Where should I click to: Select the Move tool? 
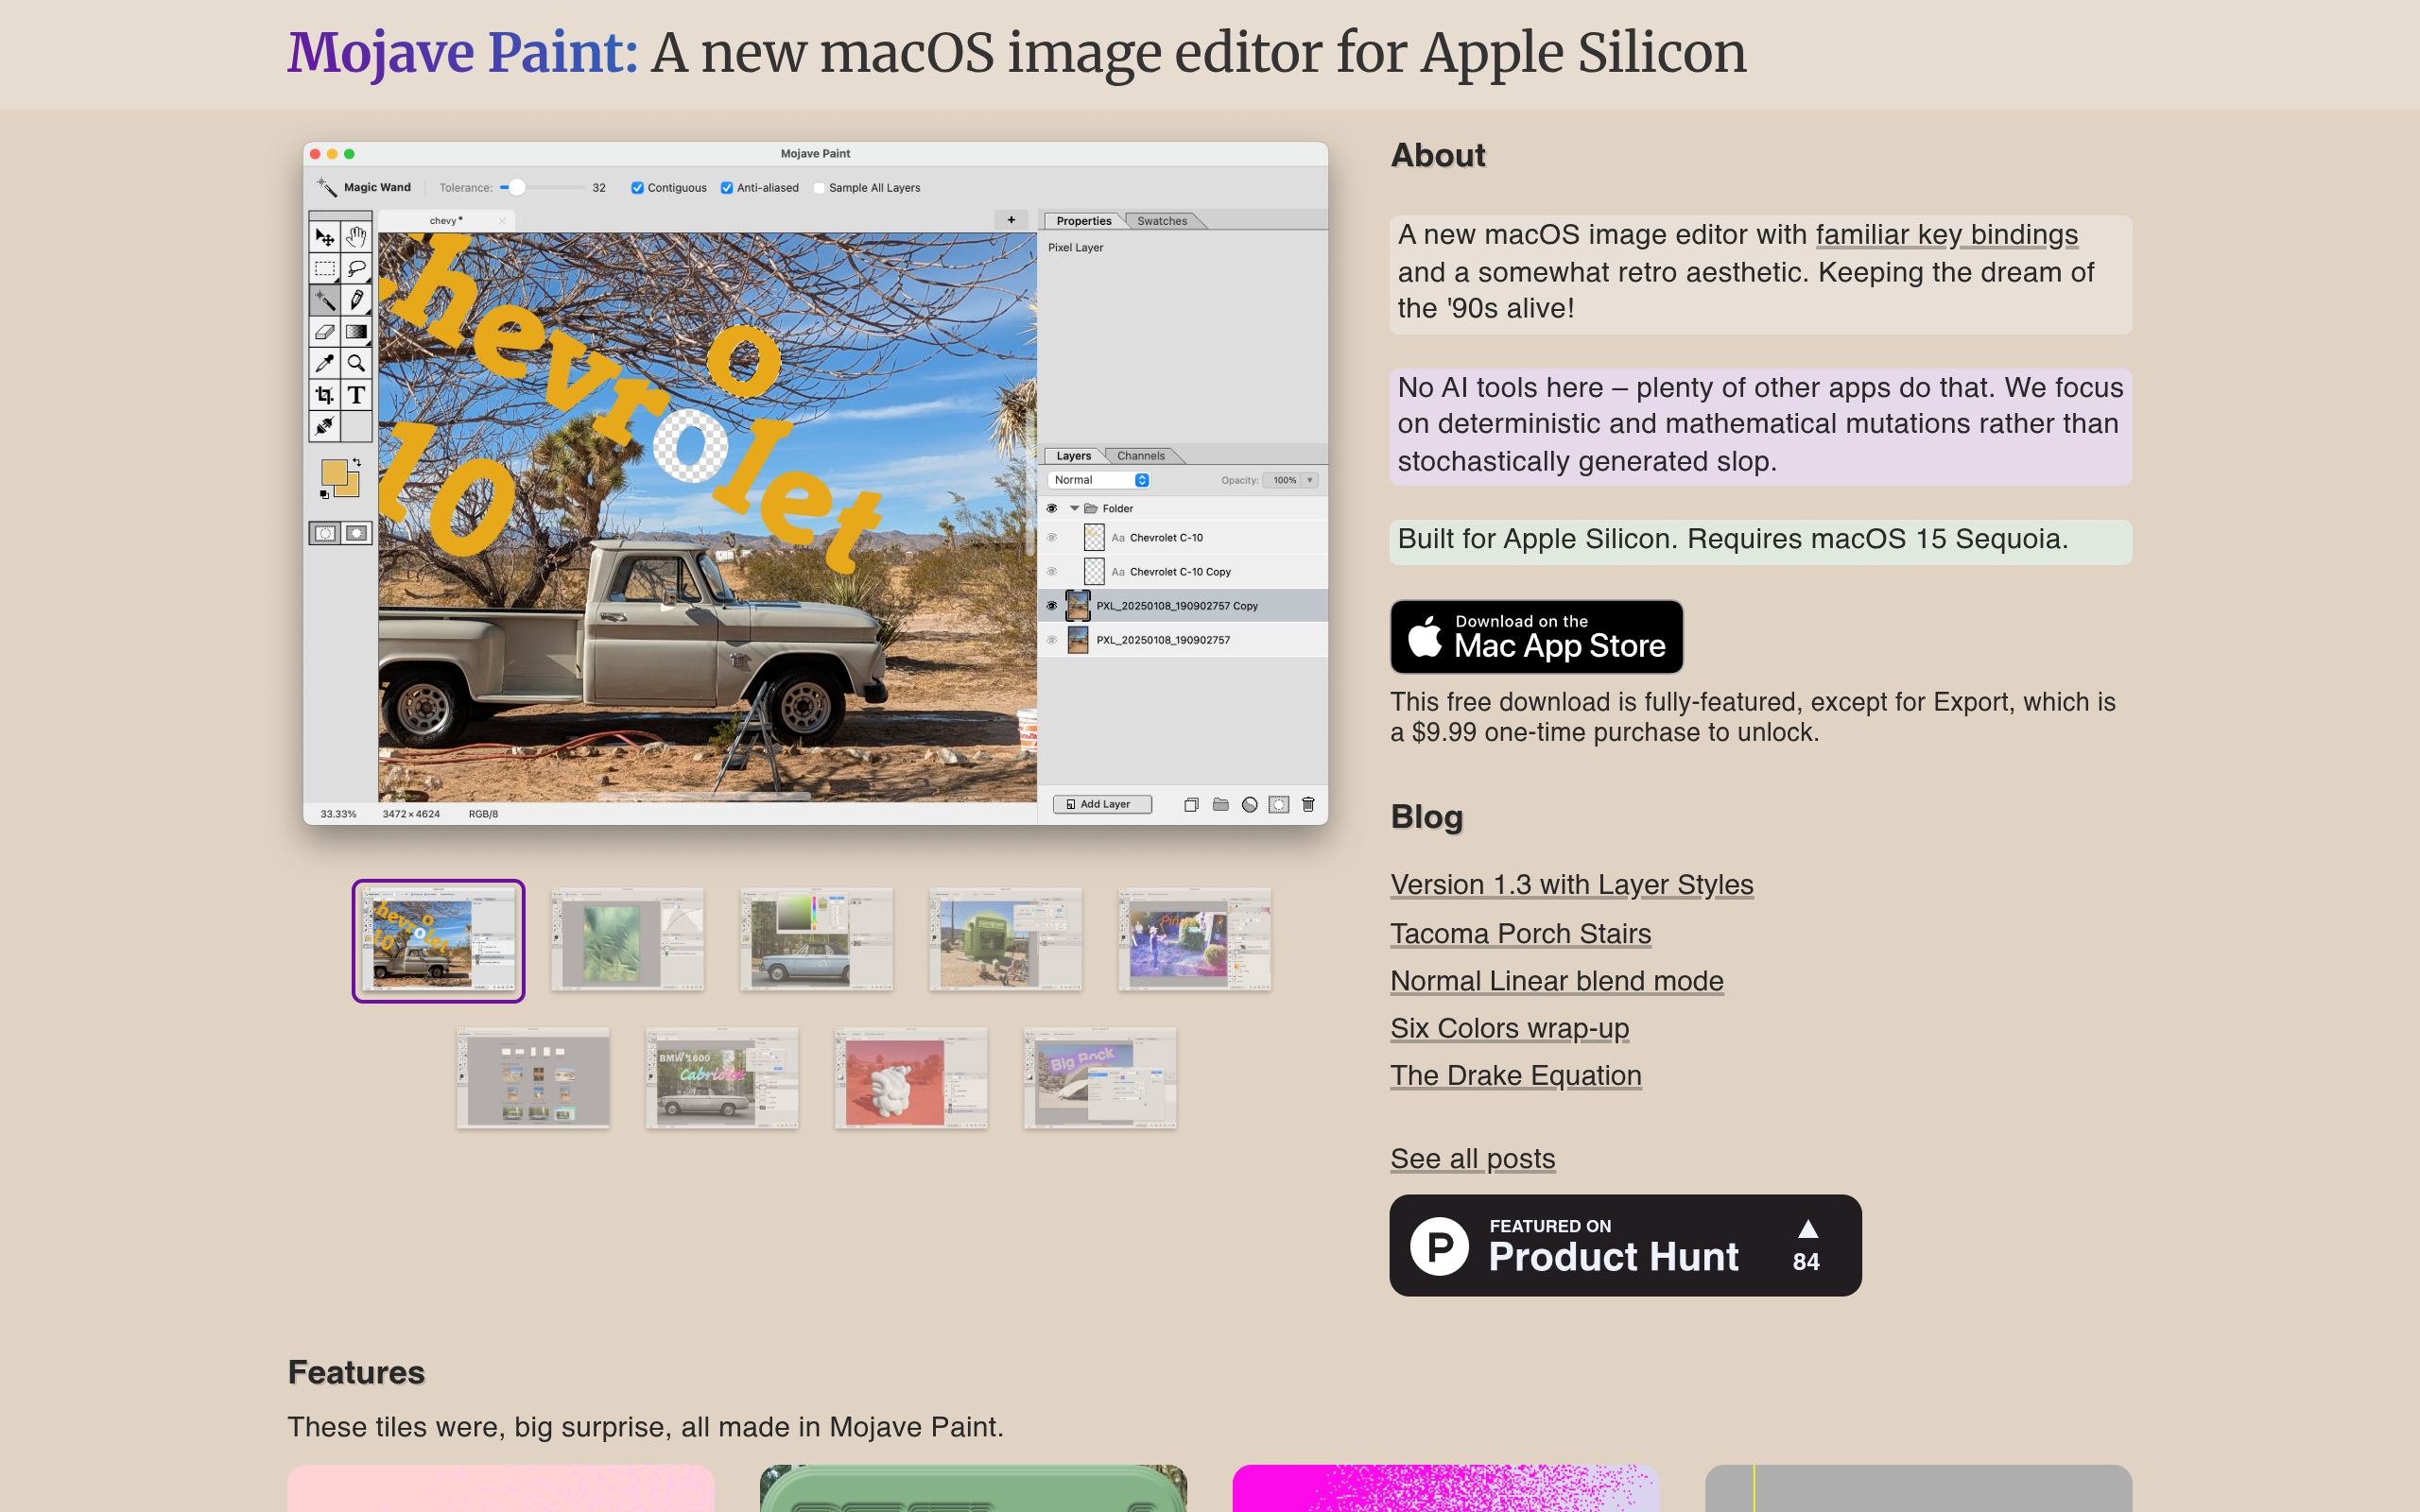point(324,237)
